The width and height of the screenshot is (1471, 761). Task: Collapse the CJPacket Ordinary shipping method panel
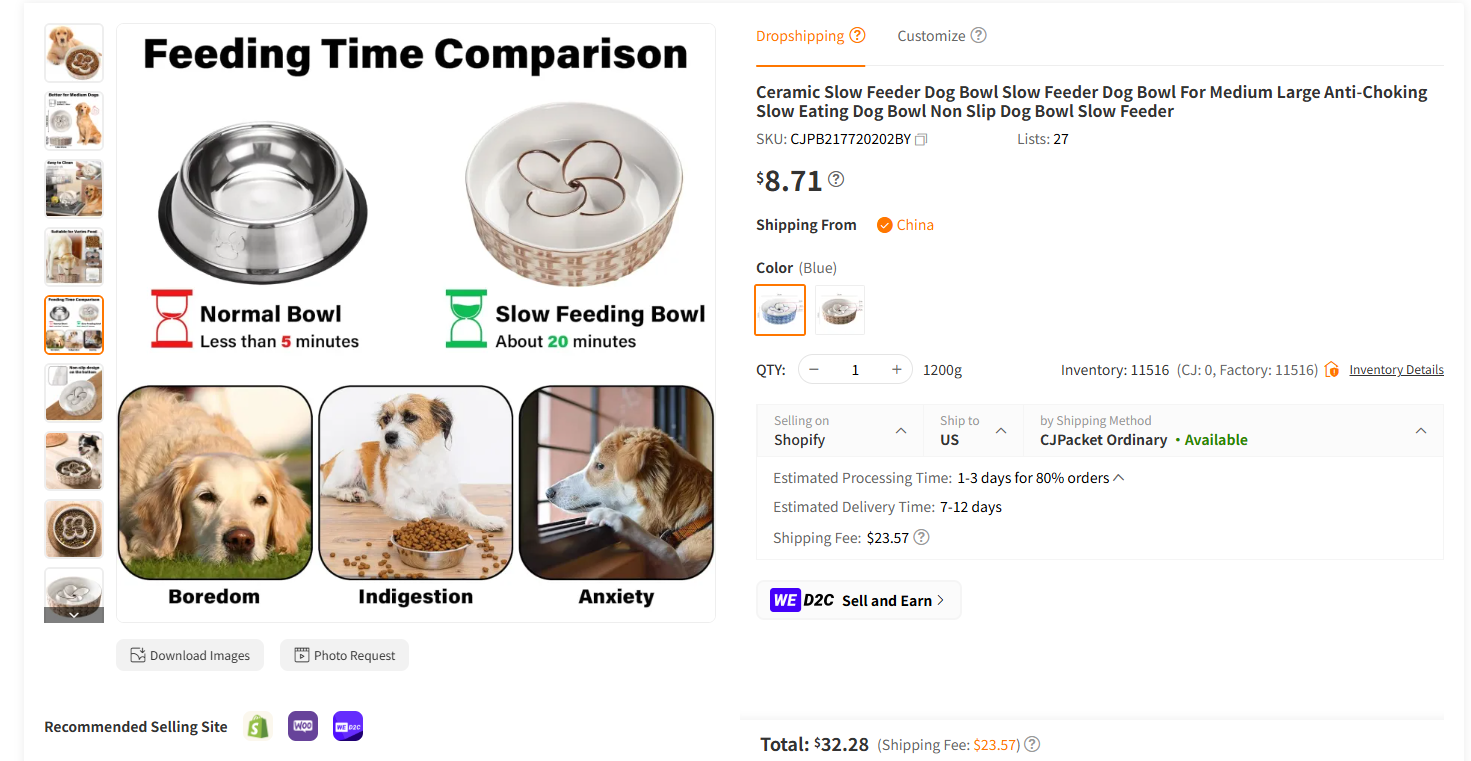pos(1421,431)
